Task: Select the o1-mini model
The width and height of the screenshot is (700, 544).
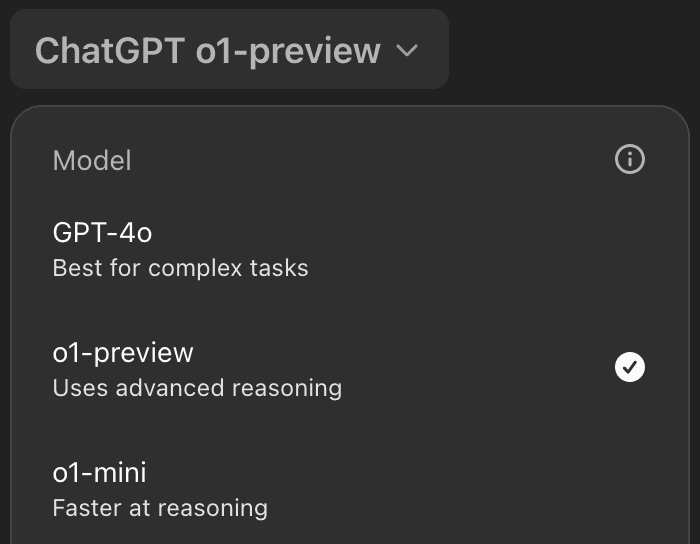Action: pos(350,490)
